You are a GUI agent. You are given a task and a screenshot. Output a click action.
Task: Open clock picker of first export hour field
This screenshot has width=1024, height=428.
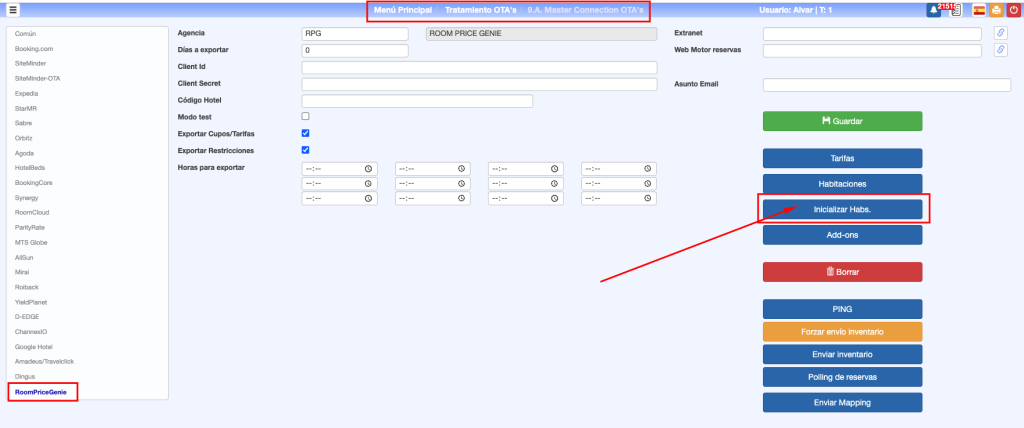click(369, 168)
